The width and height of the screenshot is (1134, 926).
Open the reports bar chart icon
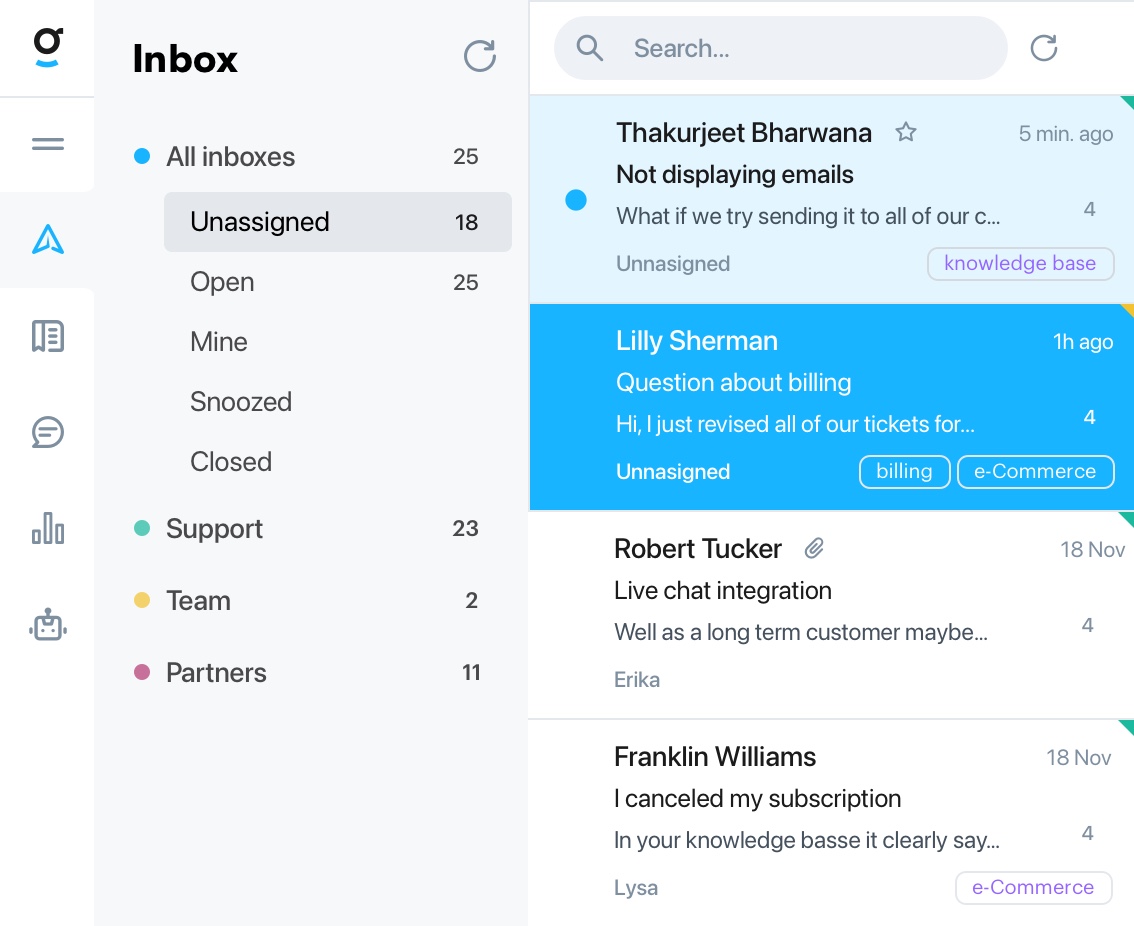pyautogui.click(x=48, y=528)
